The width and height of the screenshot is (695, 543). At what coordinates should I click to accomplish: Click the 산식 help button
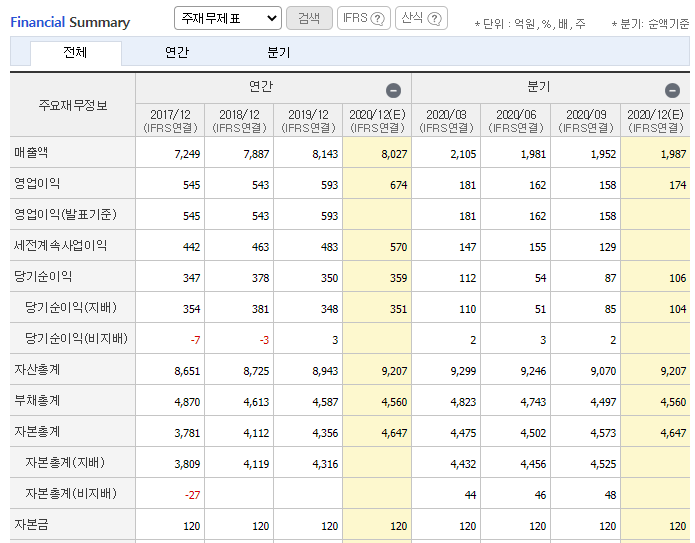421,18
